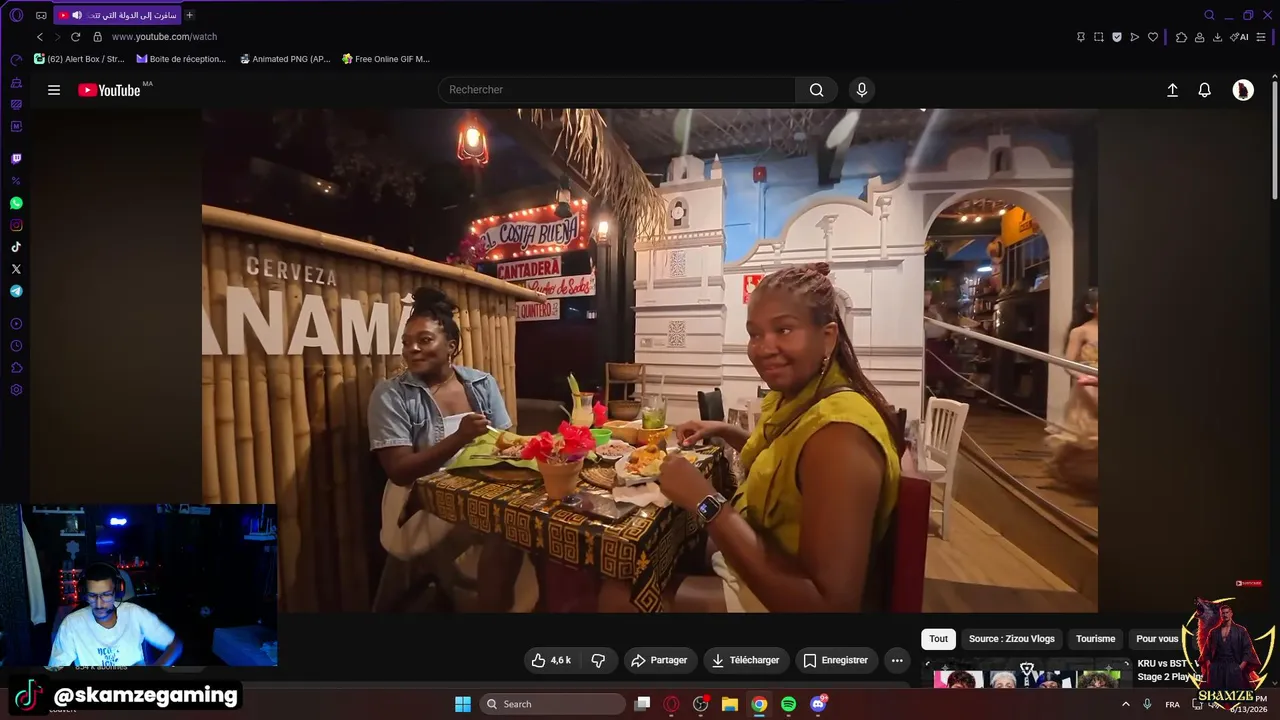This screenshot has width=1280, height=720.
Task: Select the Arabic-titled YouTube tab
Action: point(118,15)
